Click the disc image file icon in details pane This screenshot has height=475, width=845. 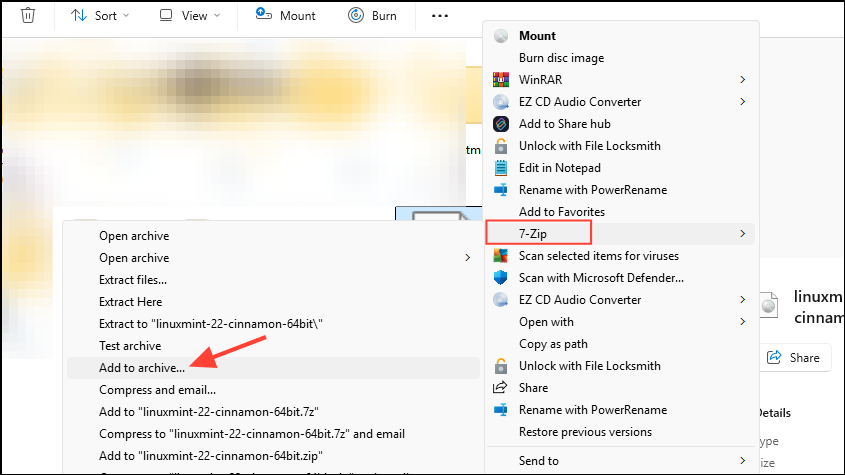[x=769, y=305]
